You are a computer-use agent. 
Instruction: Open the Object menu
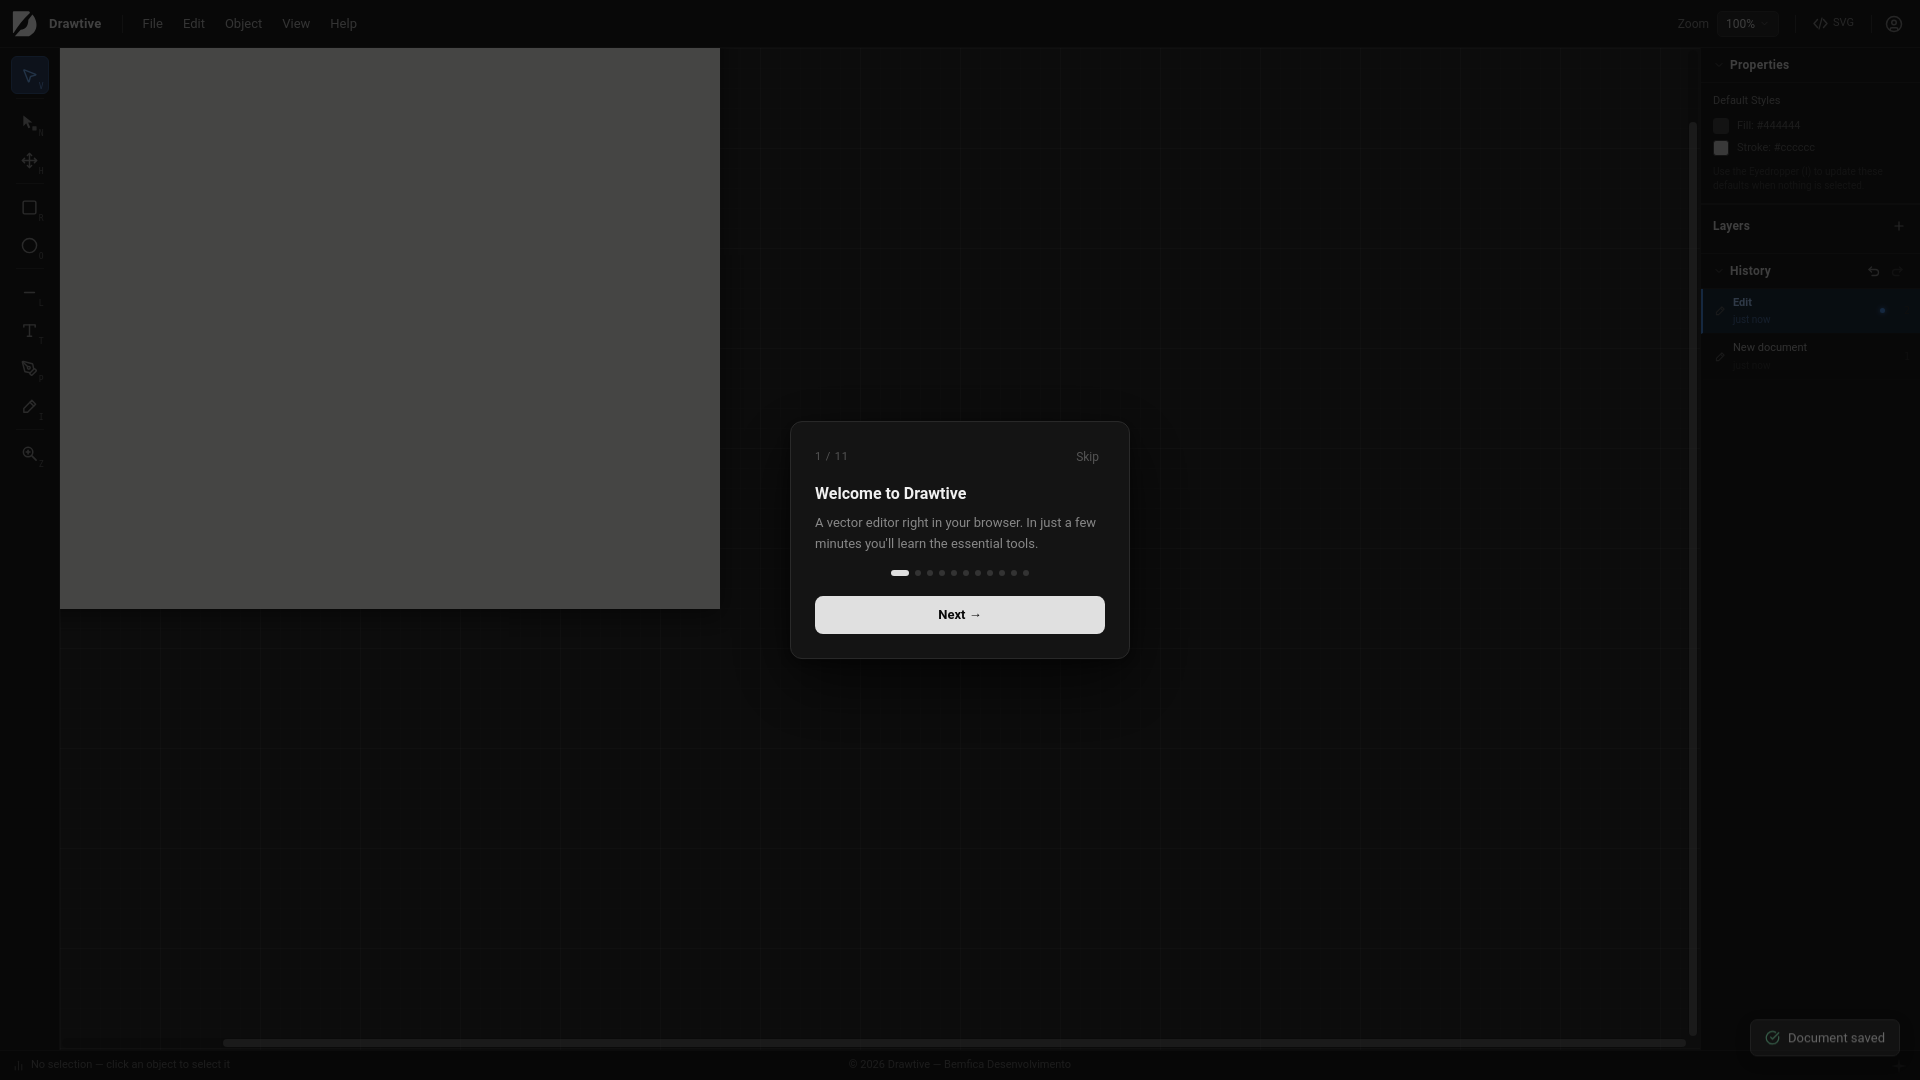243,24
